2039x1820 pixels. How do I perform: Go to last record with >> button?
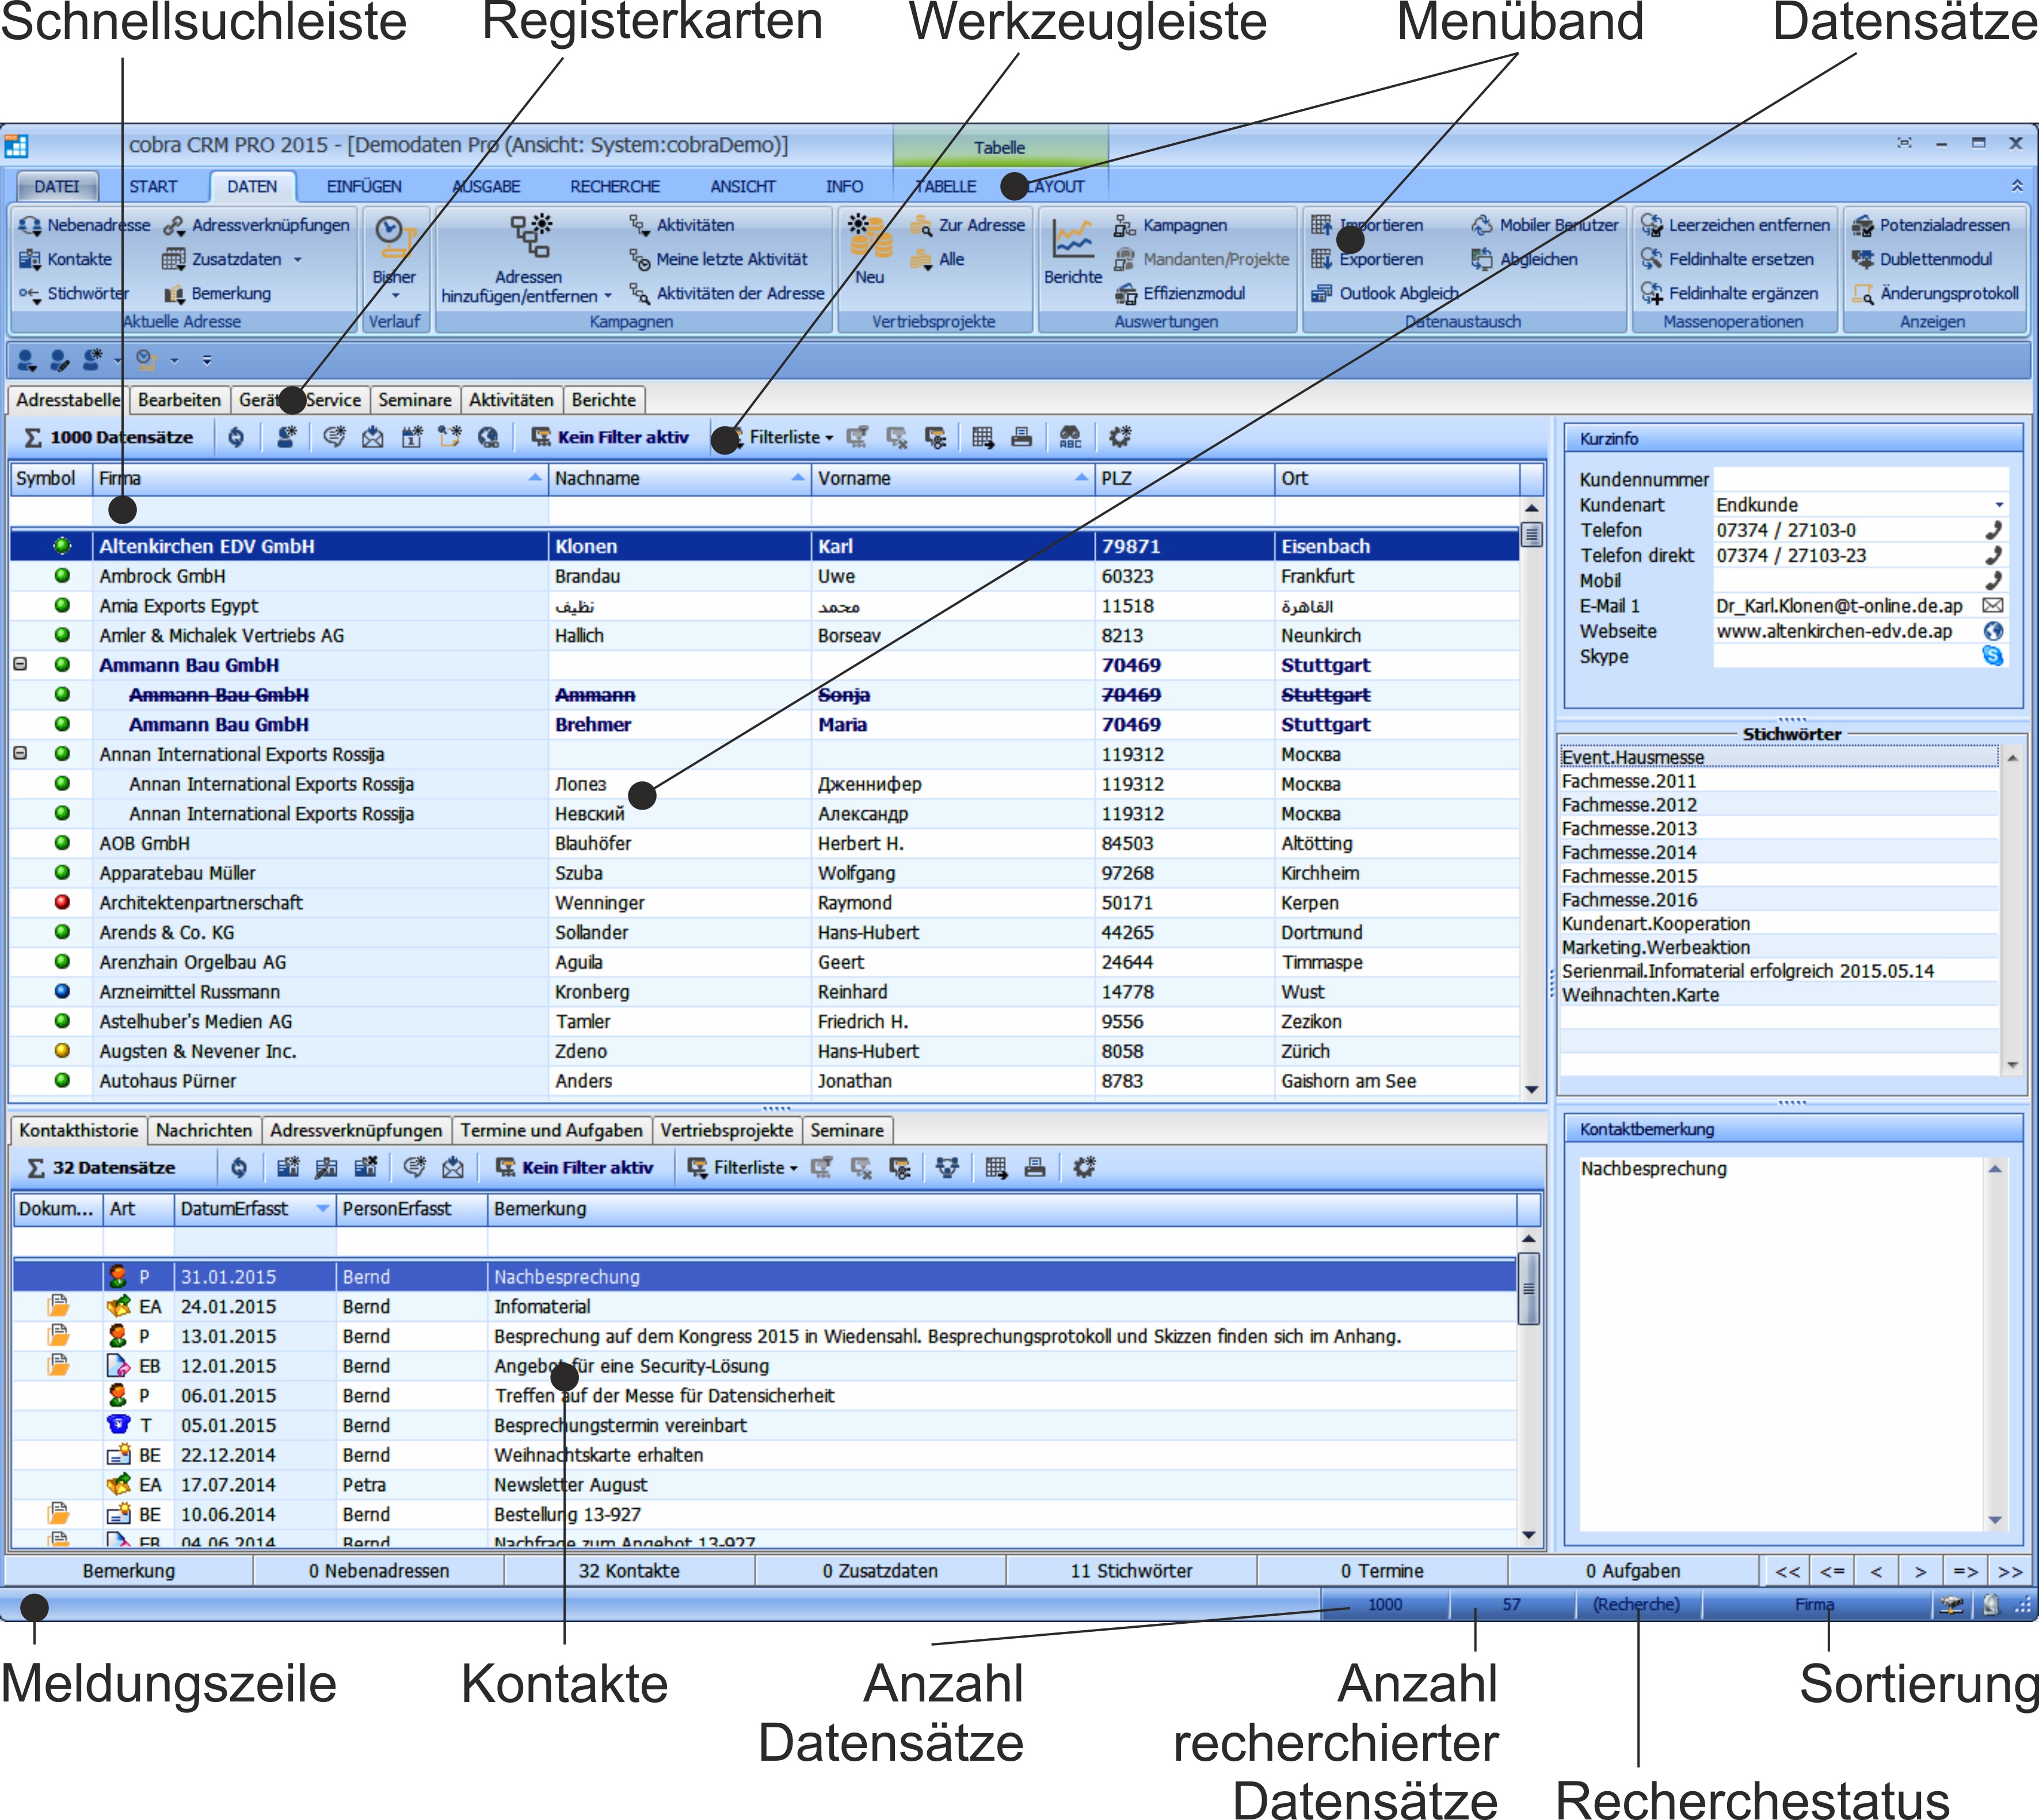(x=2010, y=1571)
